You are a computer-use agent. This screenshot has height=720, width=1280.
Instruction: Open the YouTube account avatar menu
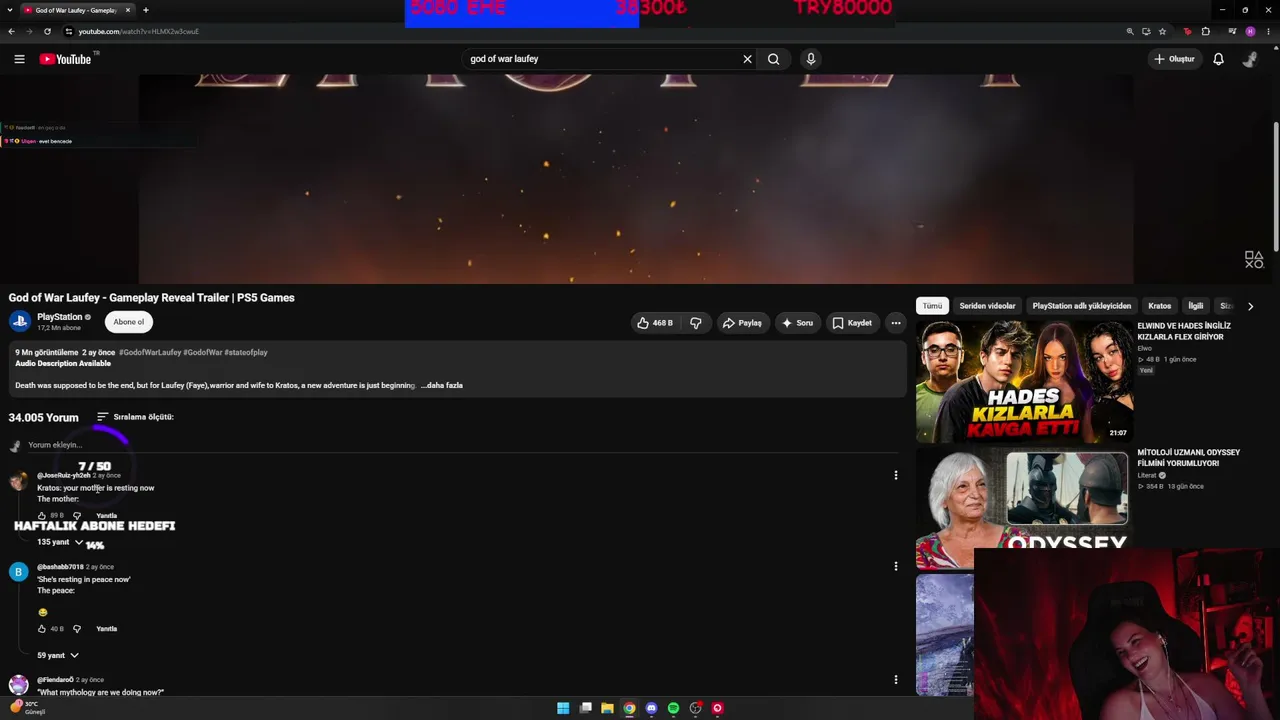click(x=1250, y=59)
